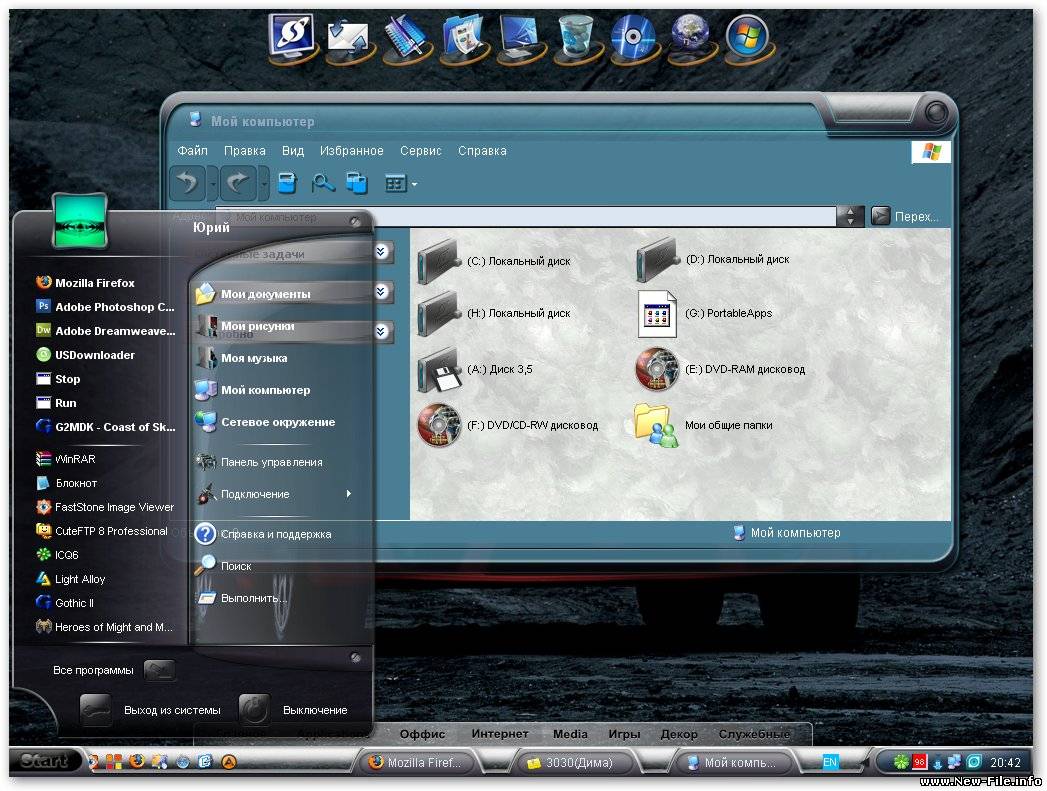The width and height of the screenshot is (1047, 791).
Task: Open the Сервис menu
Action: pyautogui.click(x=421, y=151)
